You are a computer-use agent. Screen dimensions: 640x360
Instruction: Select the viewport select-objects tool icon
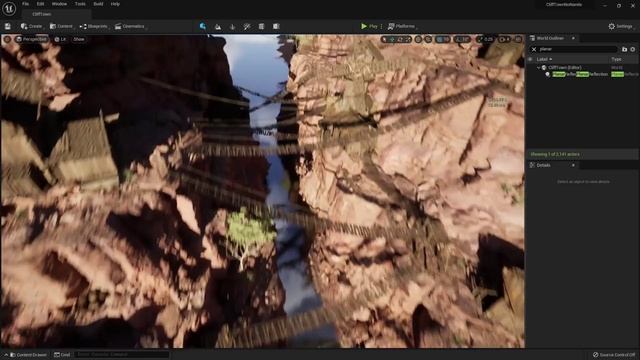coord(384,39)
